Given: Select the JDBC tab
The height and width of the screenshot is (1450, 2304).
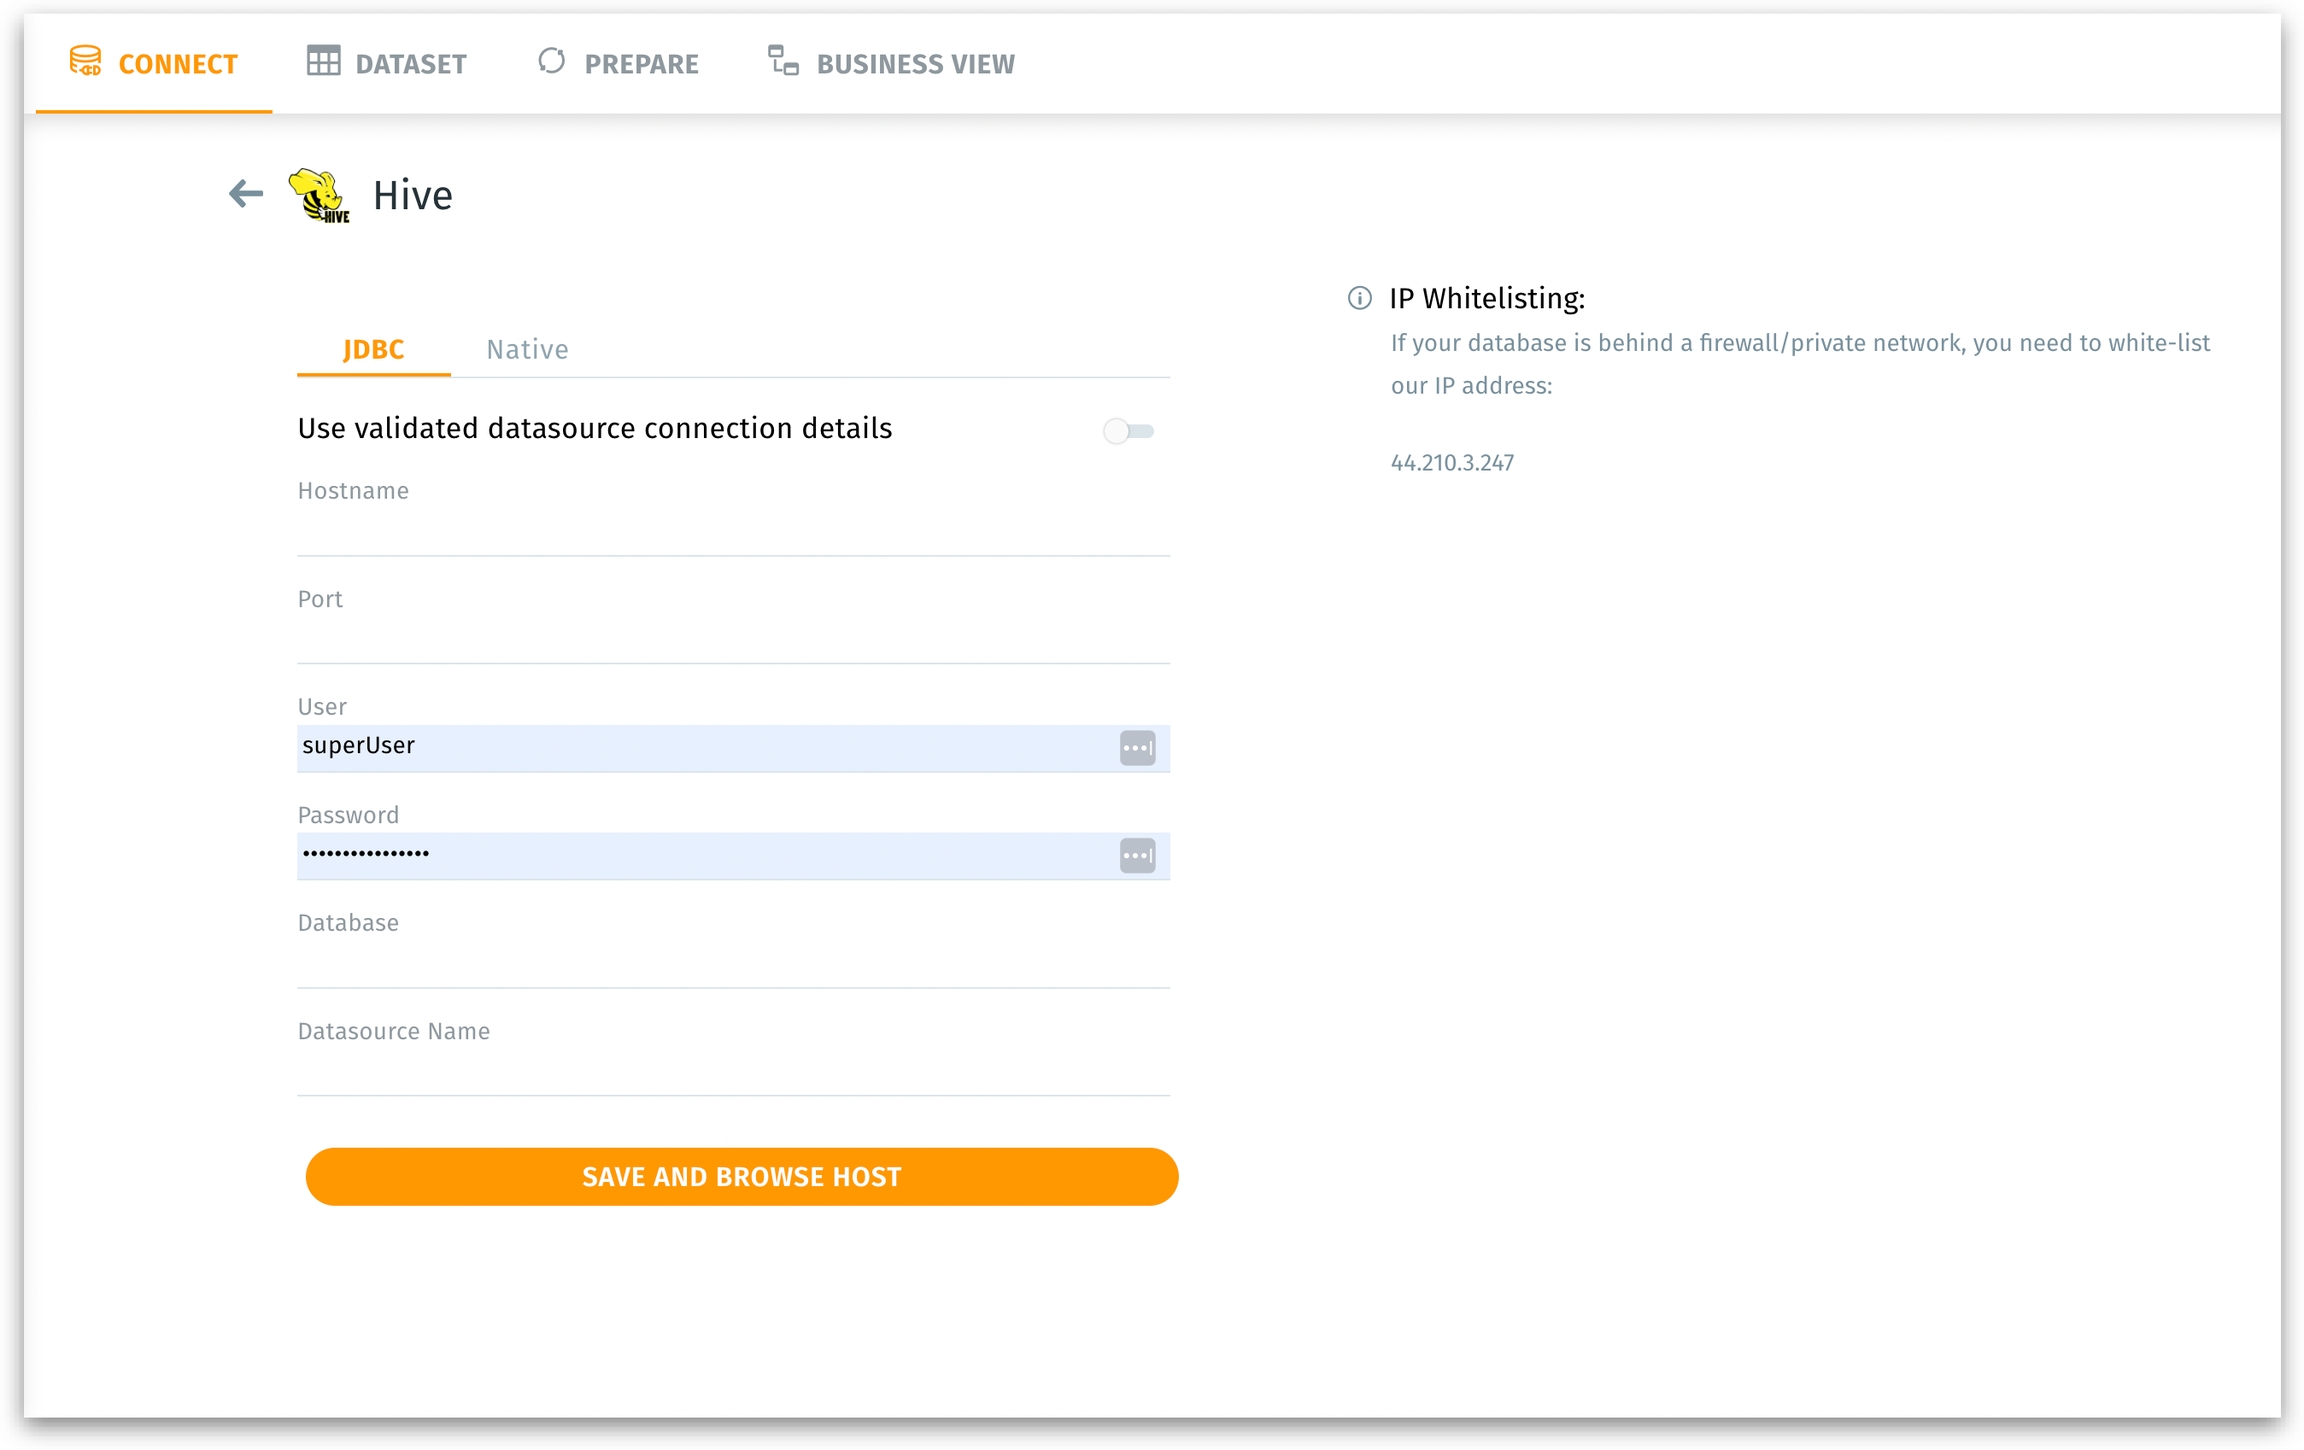Looking at the screenshot, I should pos(373,350).
